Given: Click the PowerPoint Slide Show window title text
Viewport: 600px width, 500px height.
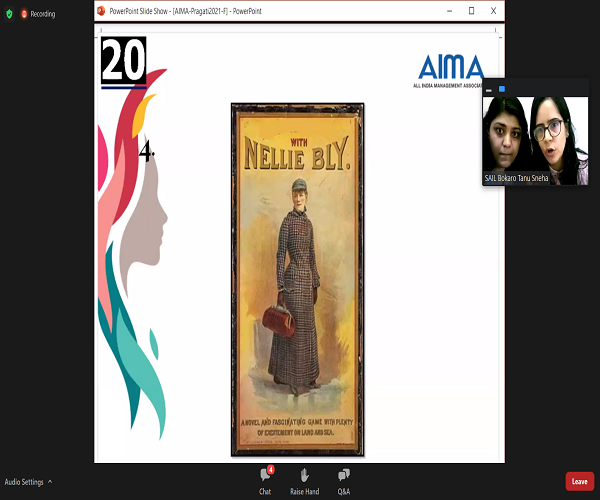Looking at the screenshot, I should click(186, 11).
